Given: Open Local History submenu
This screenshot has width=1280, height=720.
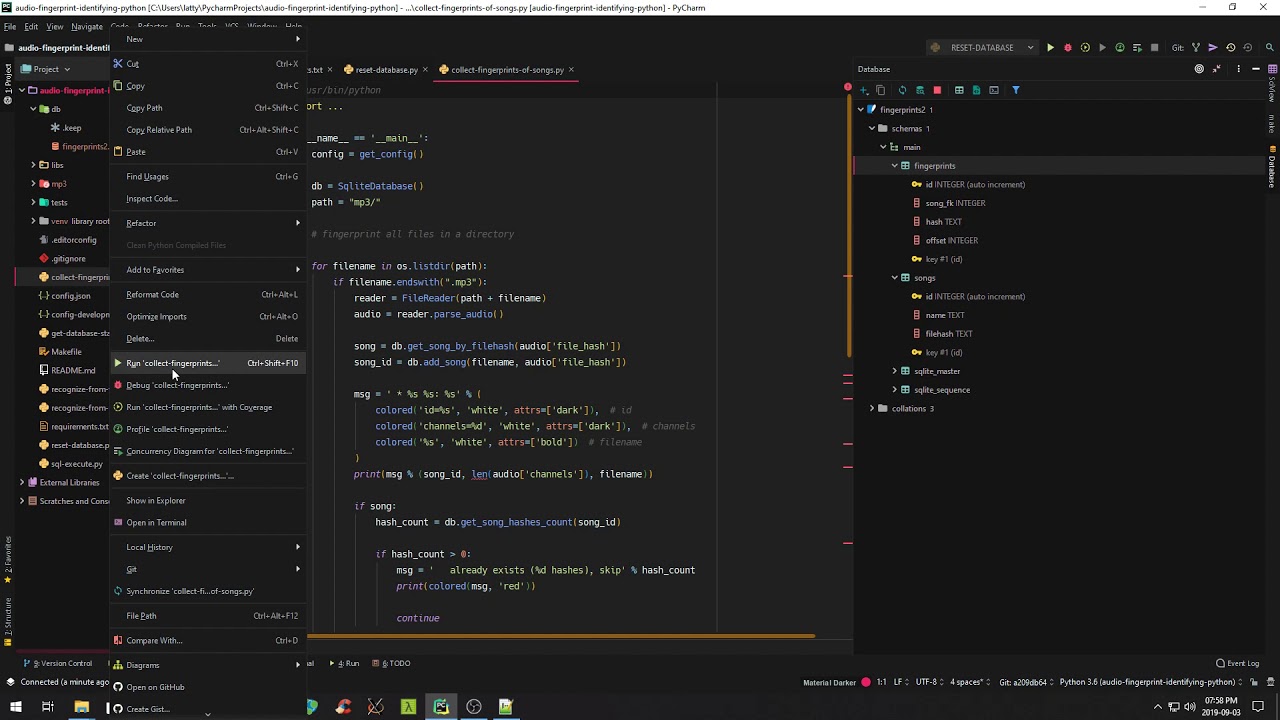Looking at the screenshot, I should tap(207, 547).
